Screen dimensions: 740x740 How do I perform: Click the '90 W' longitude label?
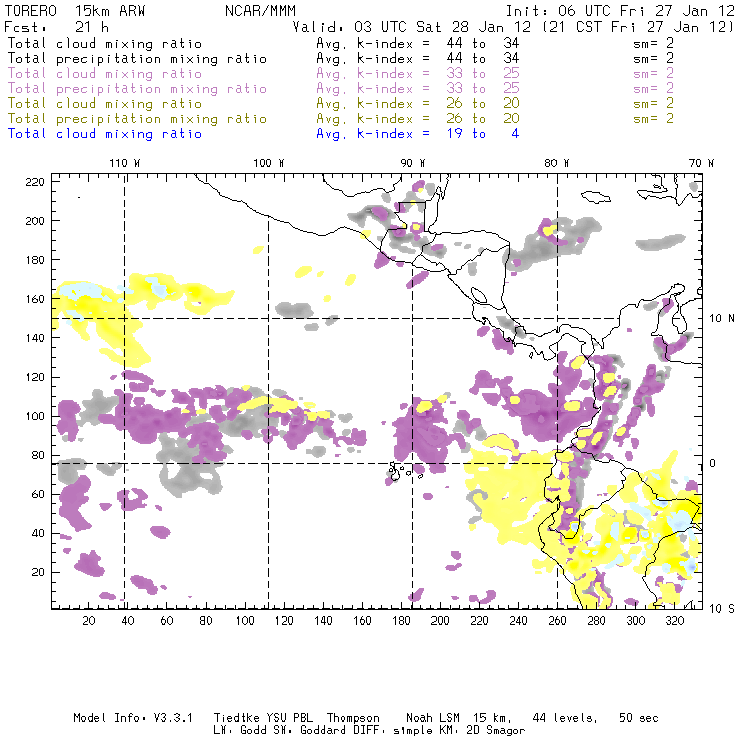coord(413,163)
